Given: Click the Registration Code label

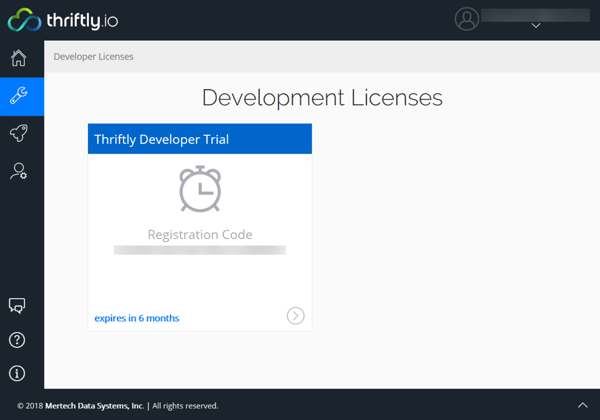Looking at the screenshot, I should (x=200, y=234).
